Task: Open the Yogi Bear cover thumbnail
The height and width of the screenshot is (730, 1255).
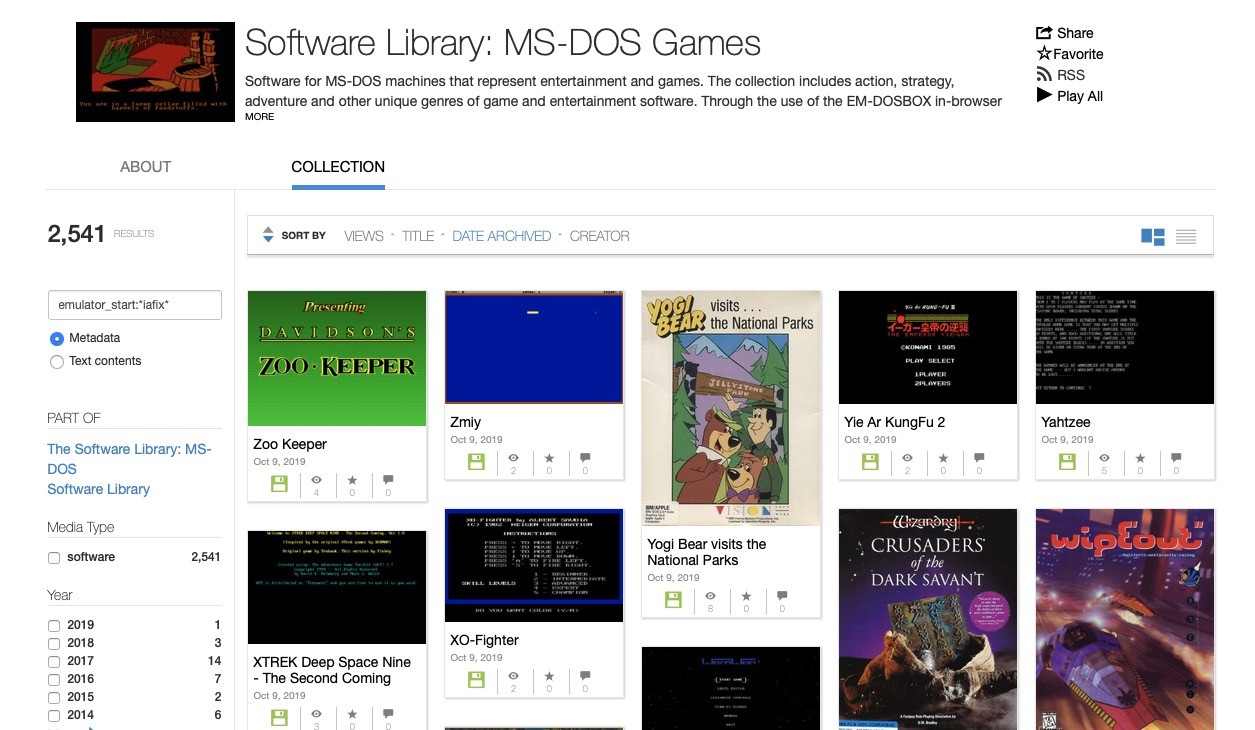Action: pyautogui.click(x=731, y=408)
